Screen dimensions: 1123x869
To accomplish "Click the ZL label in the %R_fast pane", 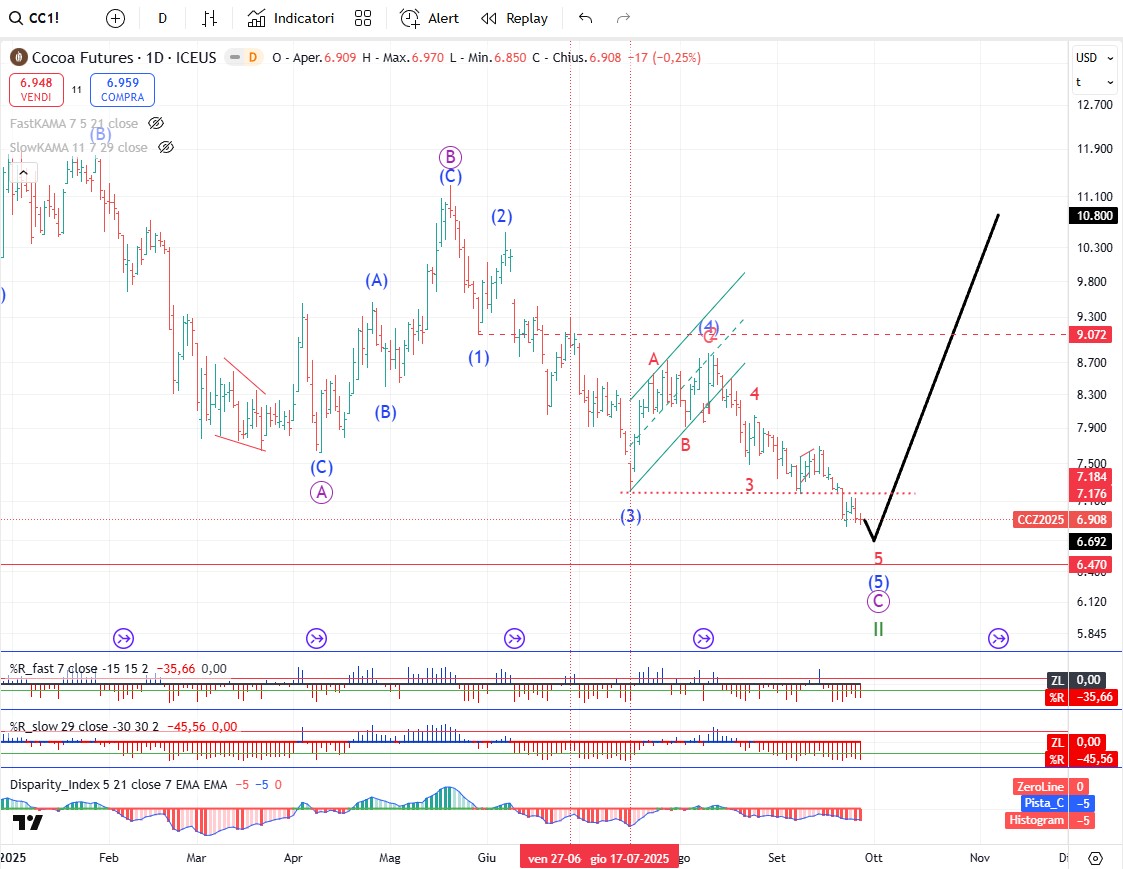I will click(x=1057, y=680).
